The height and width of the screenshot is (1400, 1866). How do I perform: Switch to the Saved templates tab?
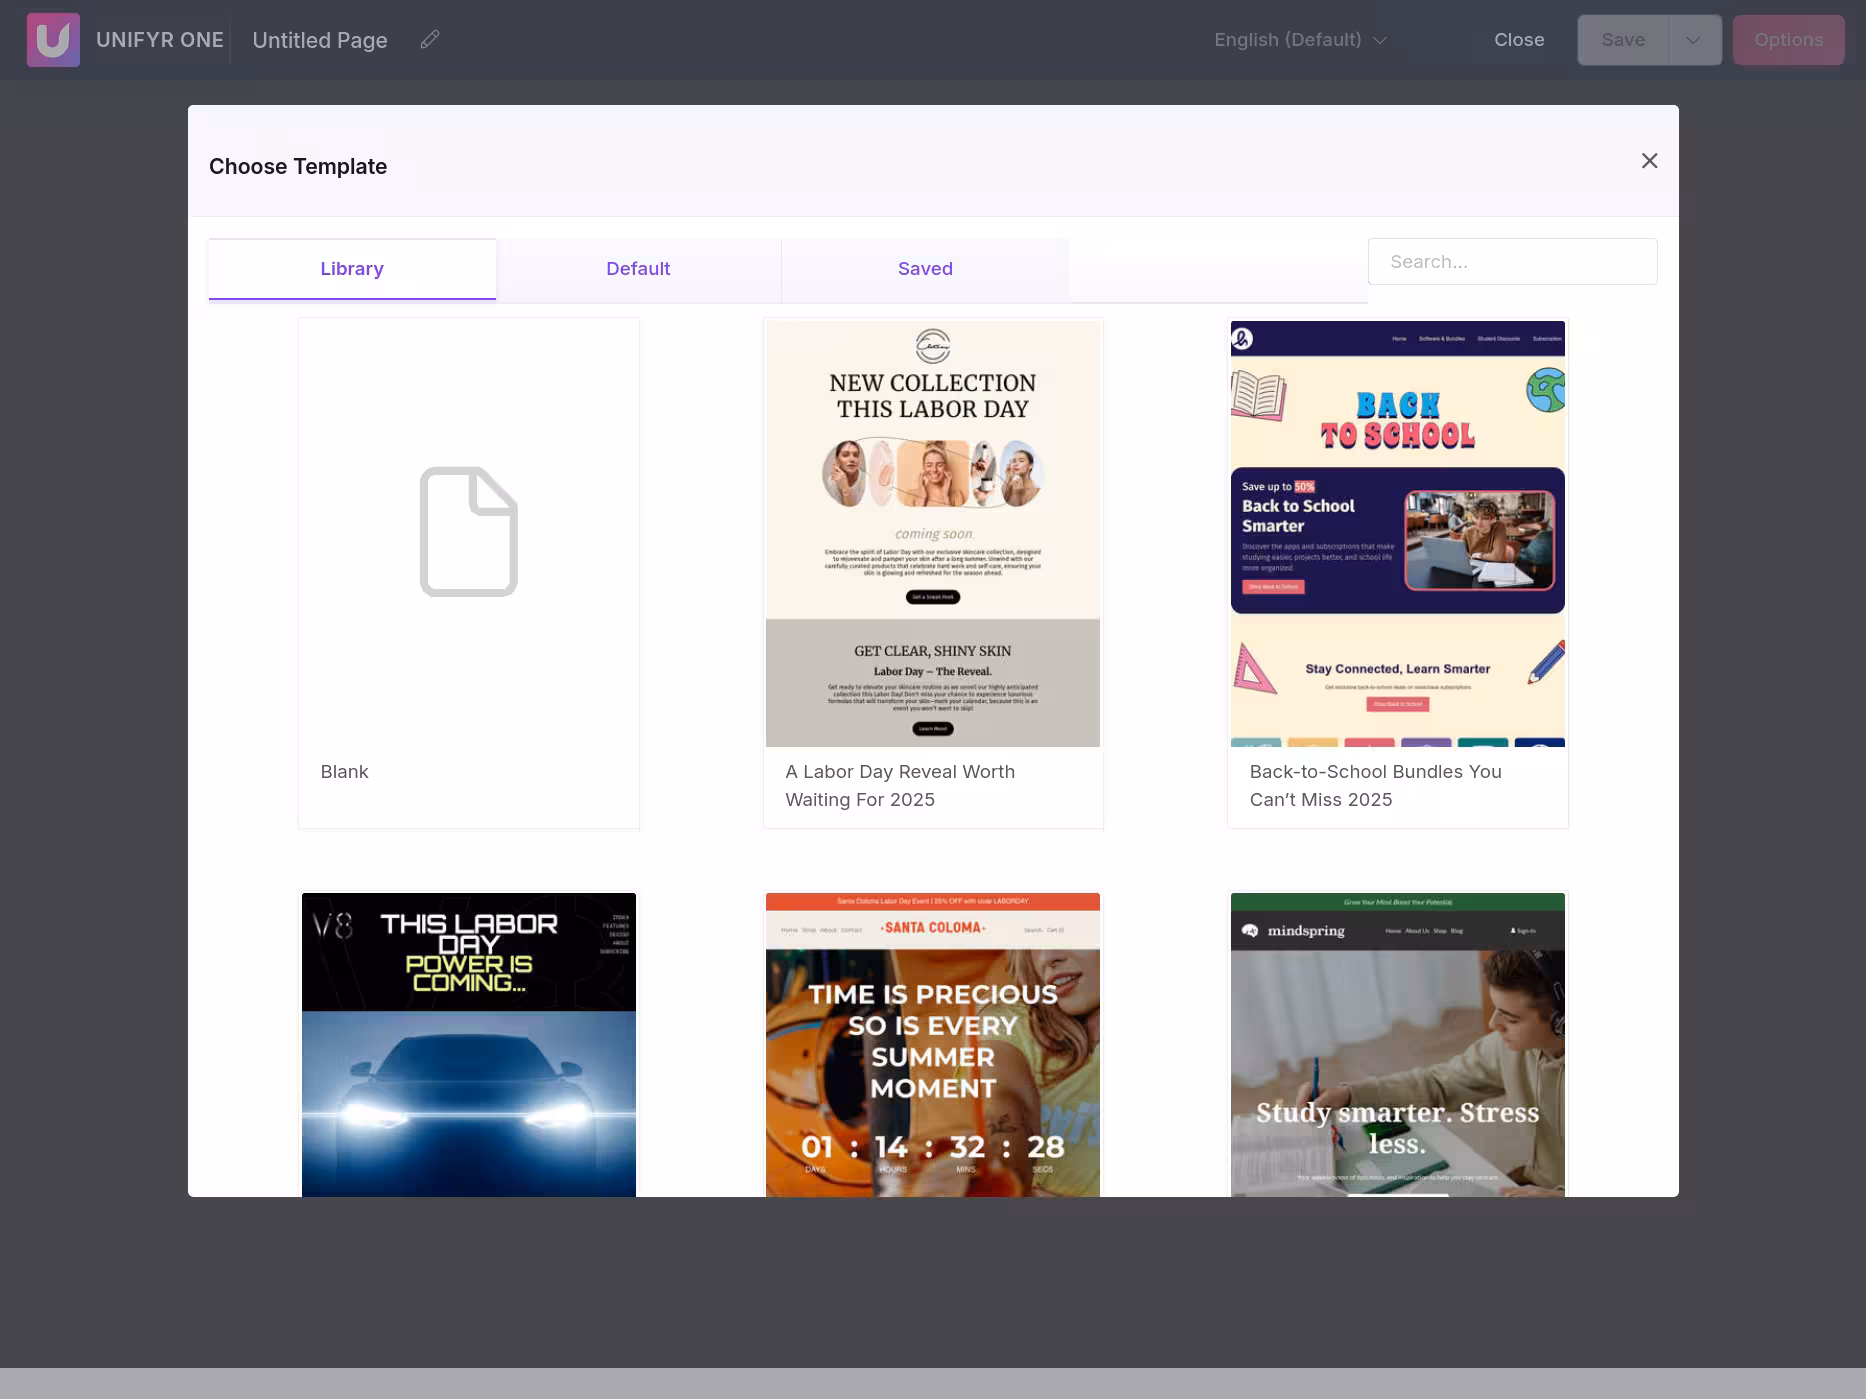coord(924,268)
